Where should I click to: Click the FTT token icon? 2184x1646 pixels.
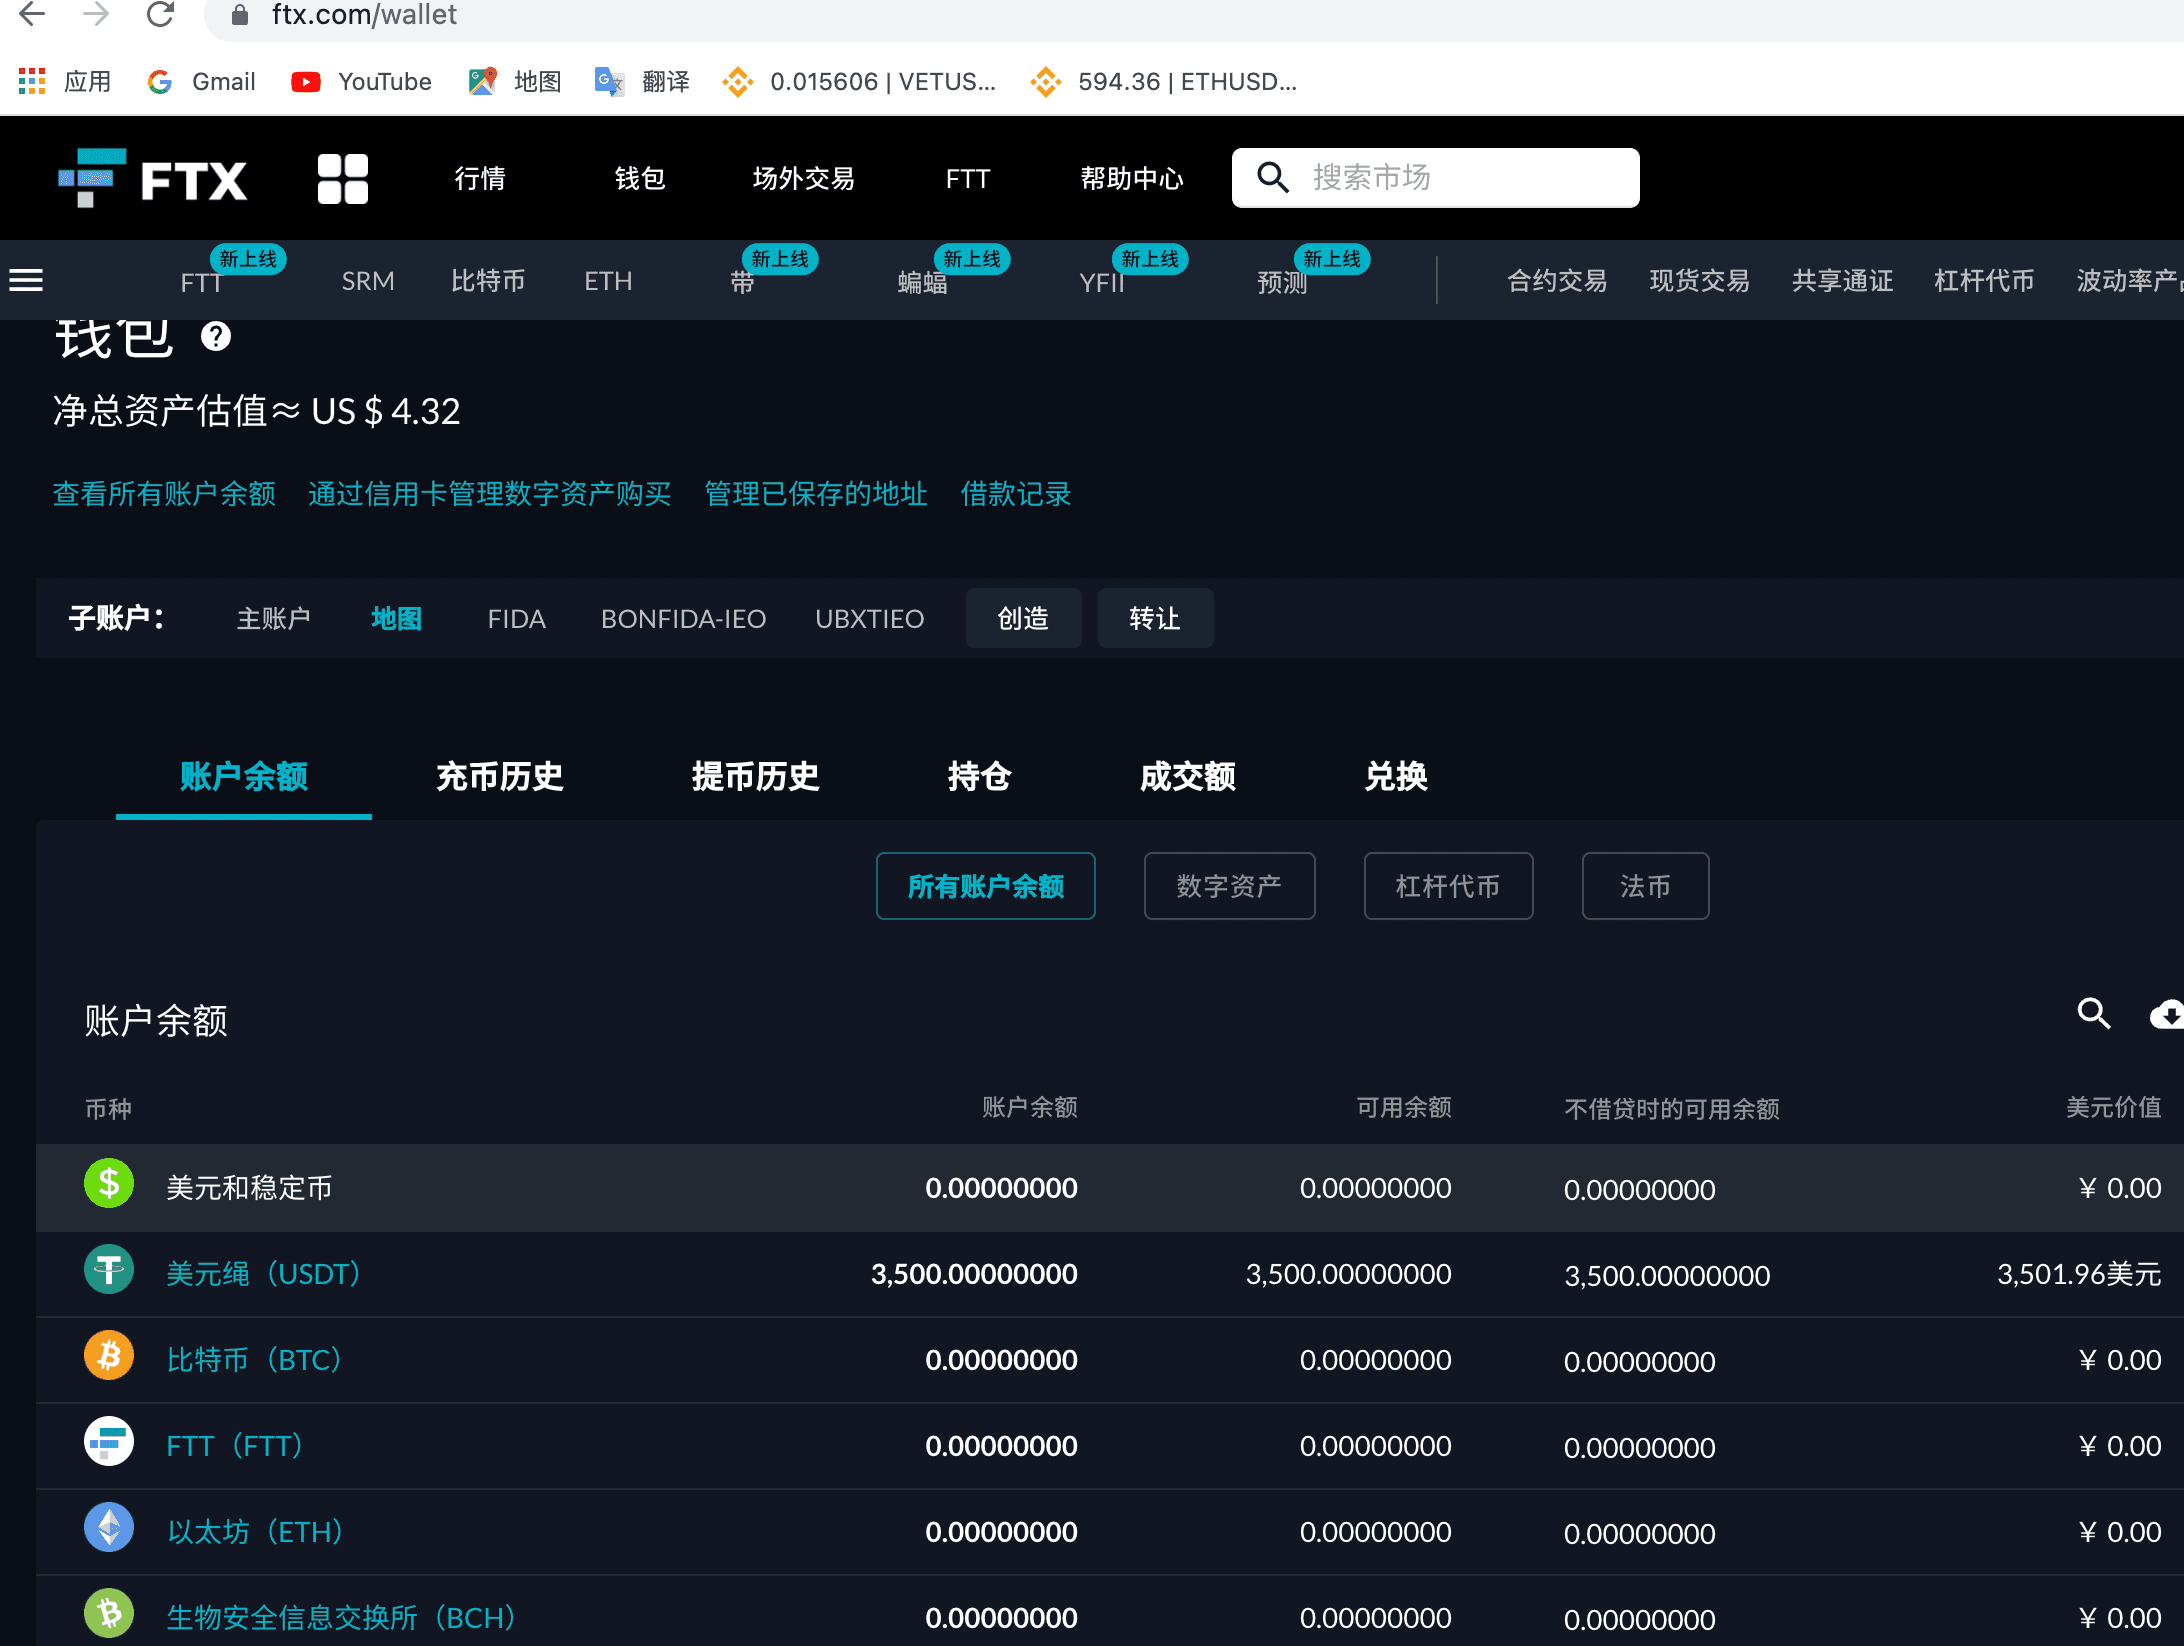pyautogui.click(x=109, y=1442)
